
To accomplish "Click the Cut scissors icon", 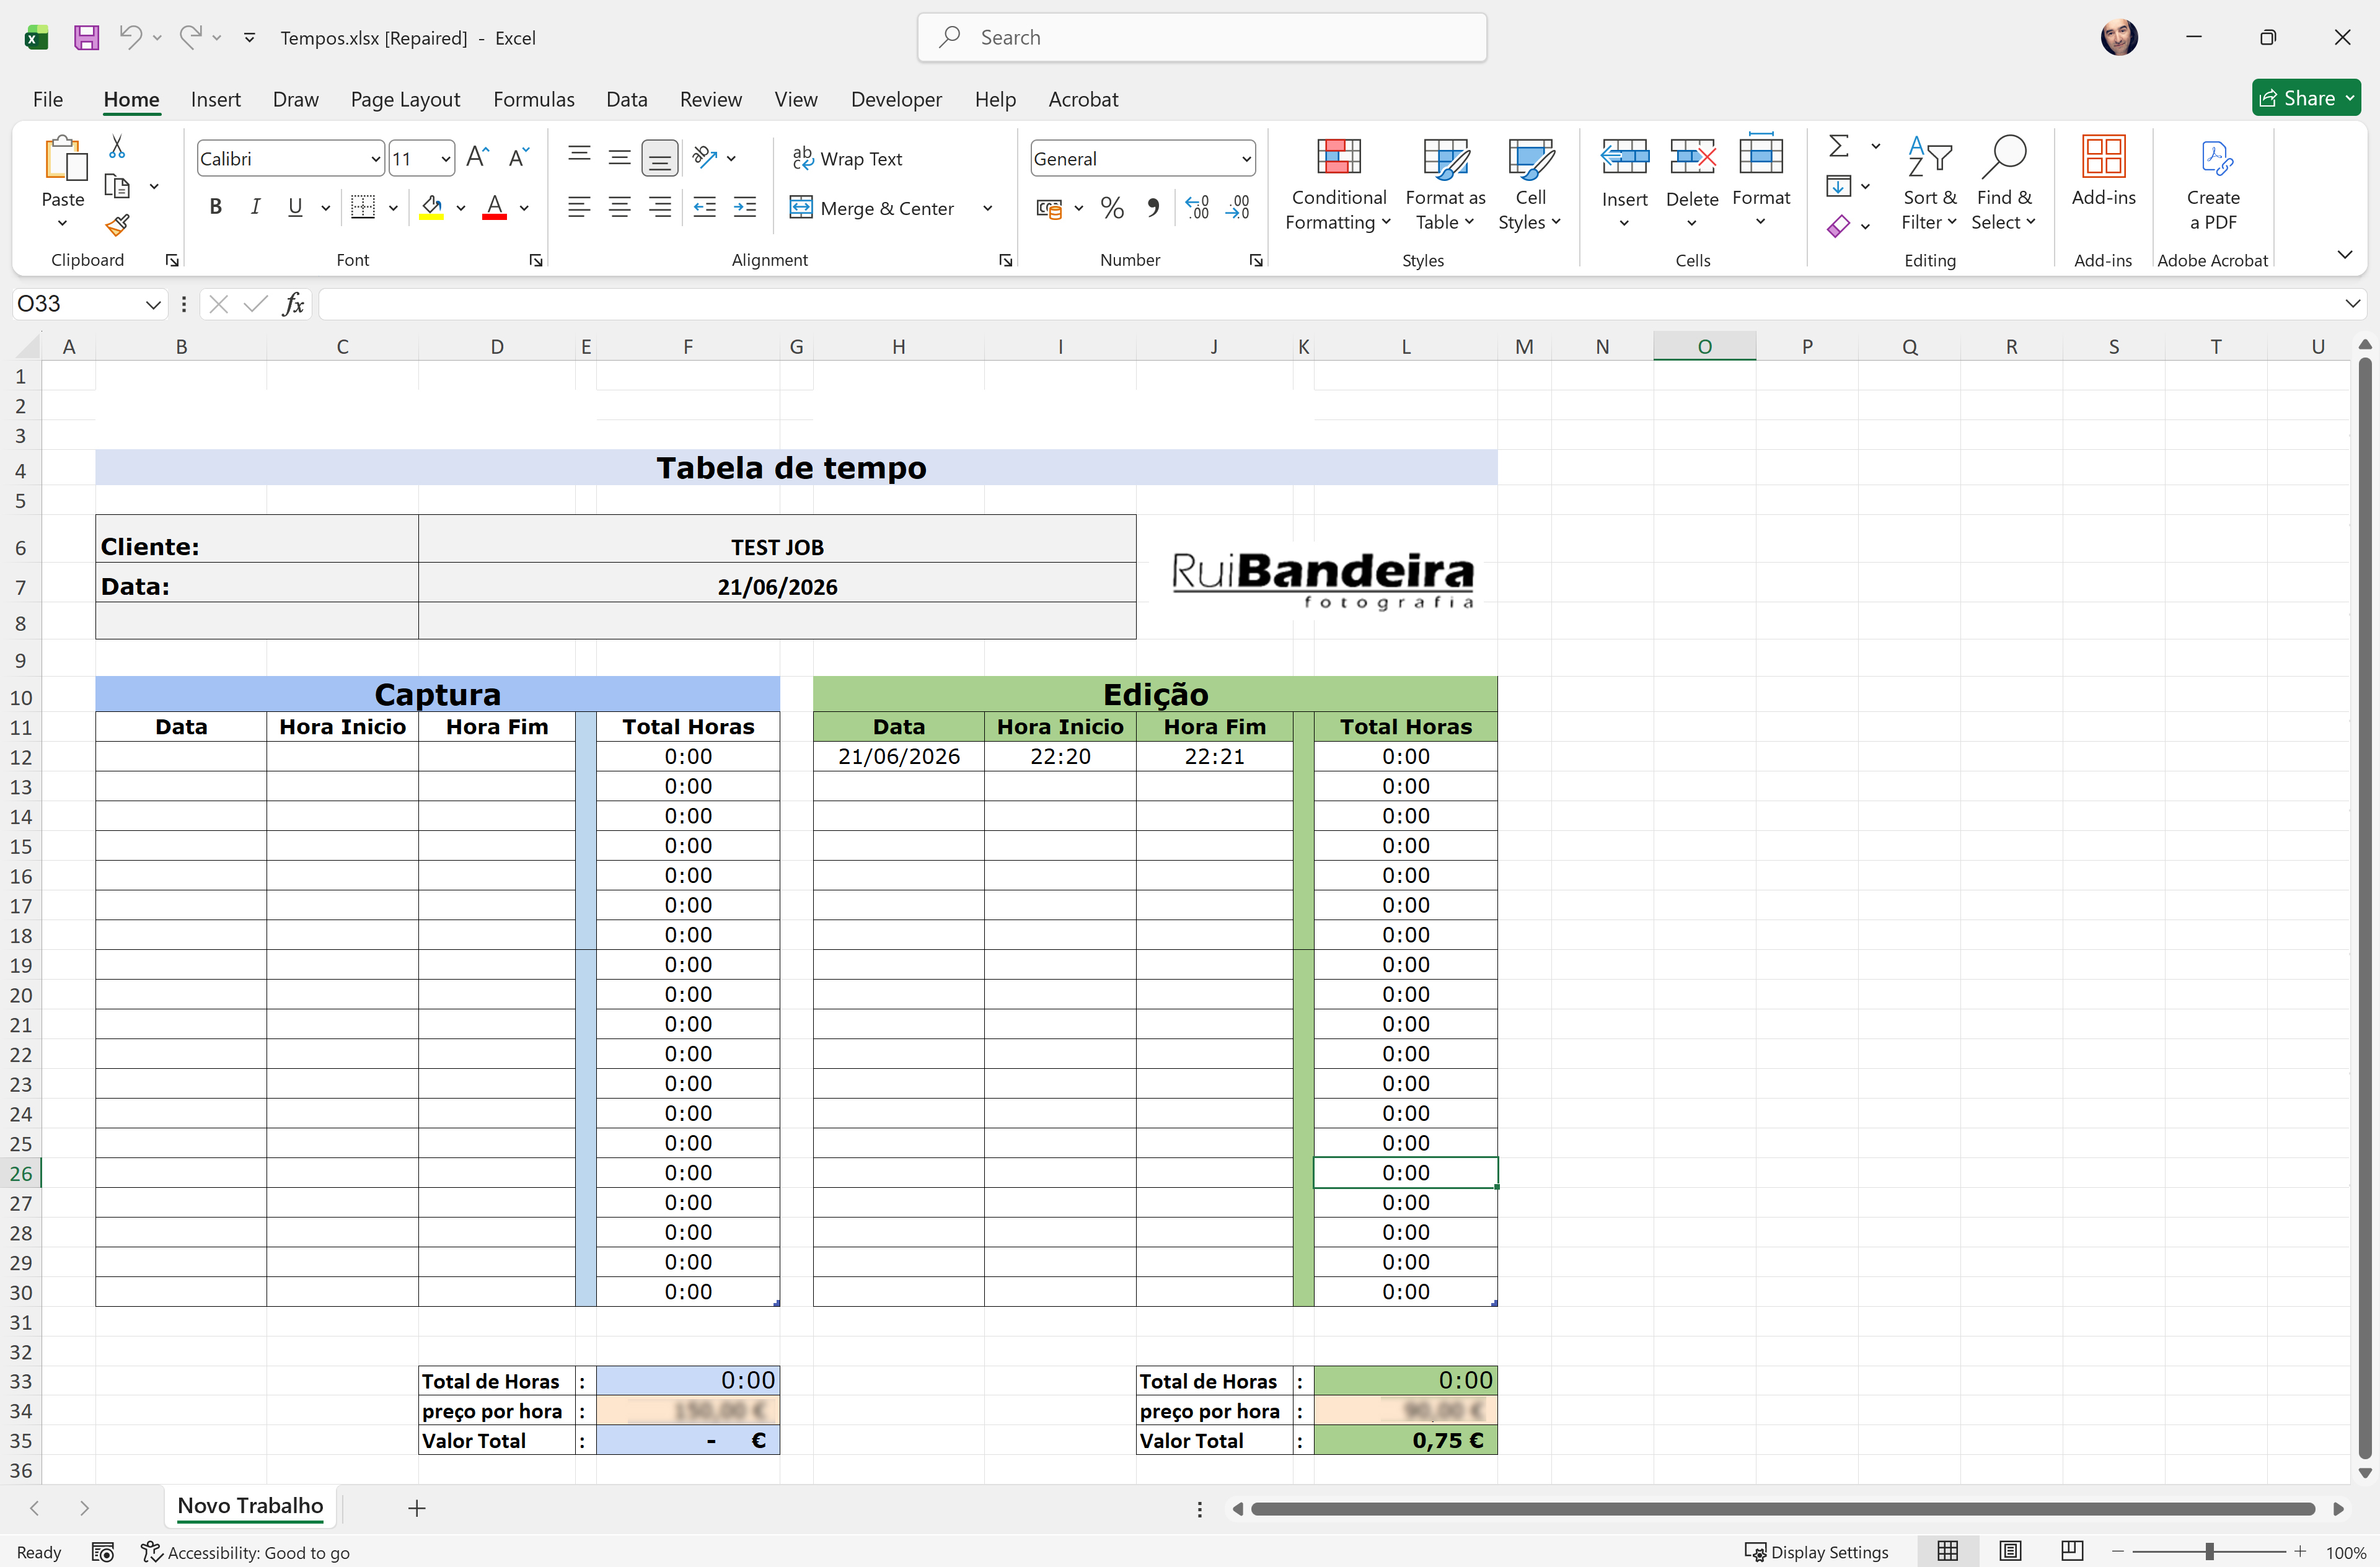I will (117, 147).
